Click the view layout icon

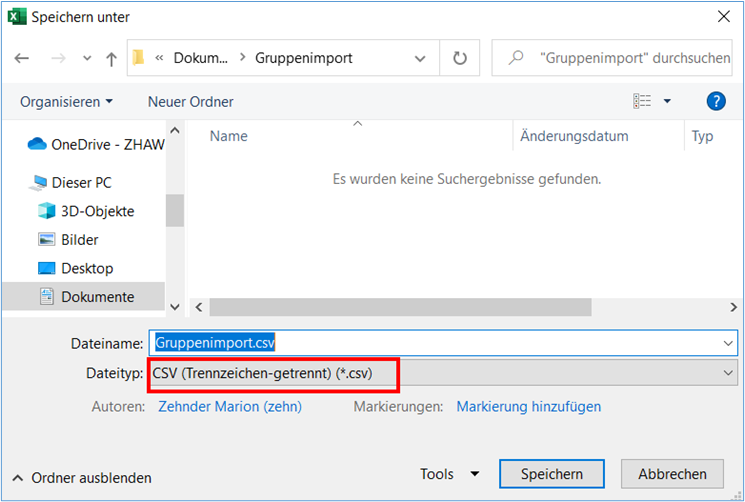(x=642, y=101)
